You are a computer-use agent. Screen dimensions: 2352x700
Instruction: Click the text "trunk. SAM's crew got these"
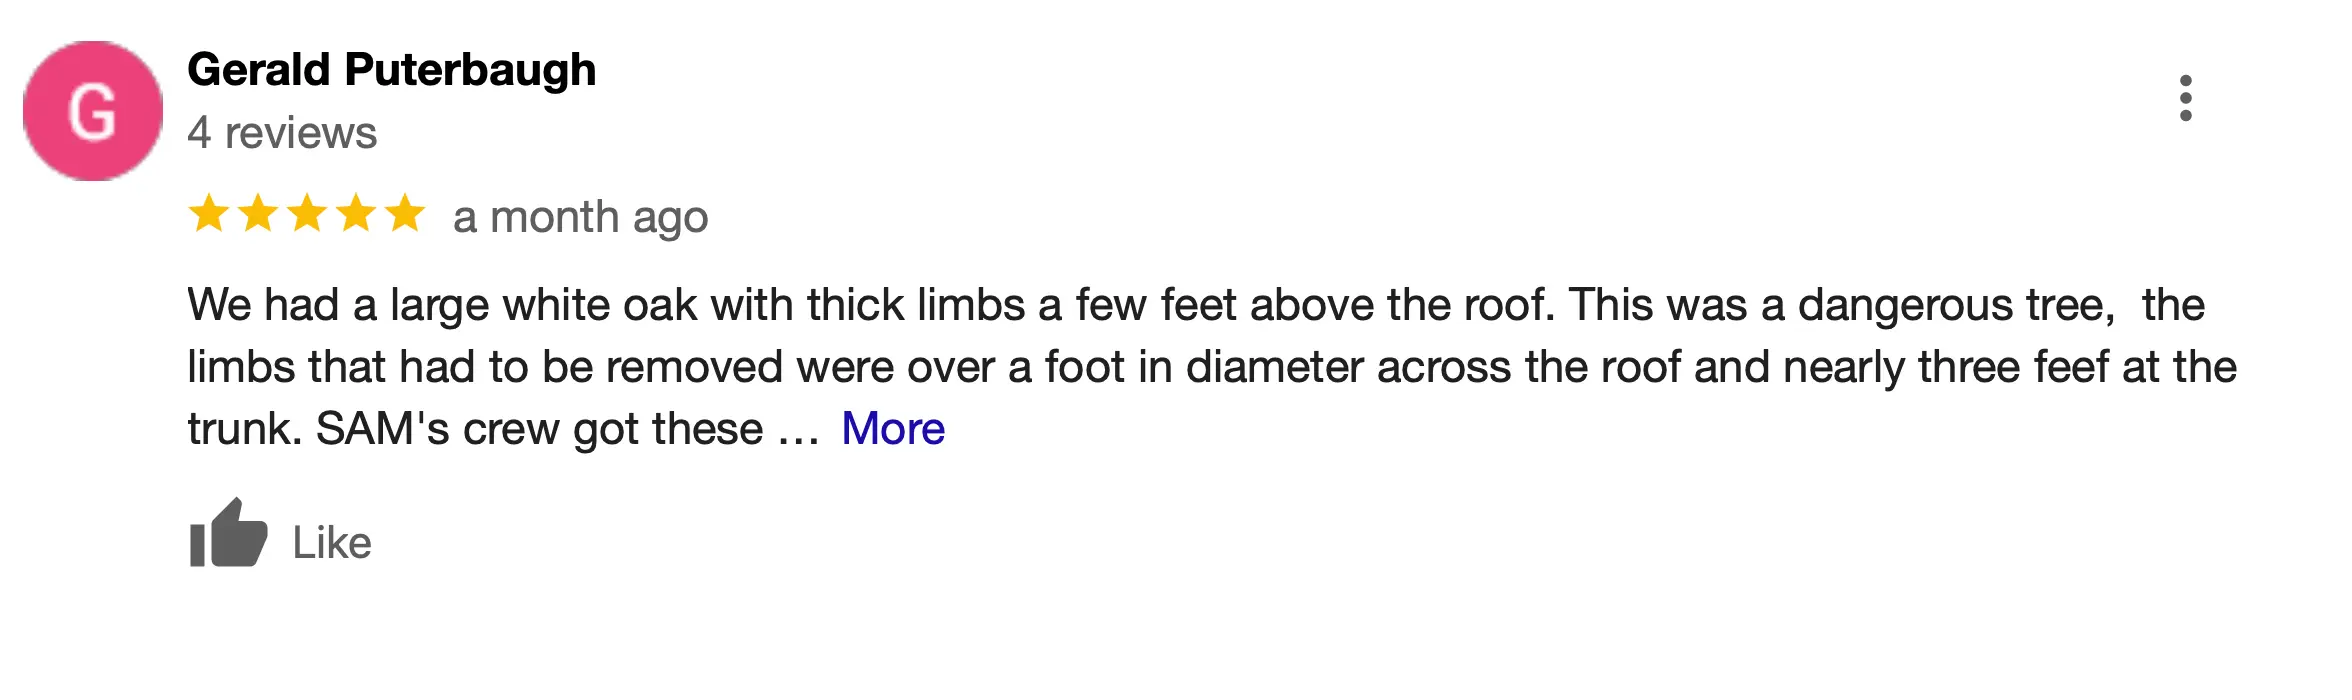pyautogui.click(x=475, y=429)
